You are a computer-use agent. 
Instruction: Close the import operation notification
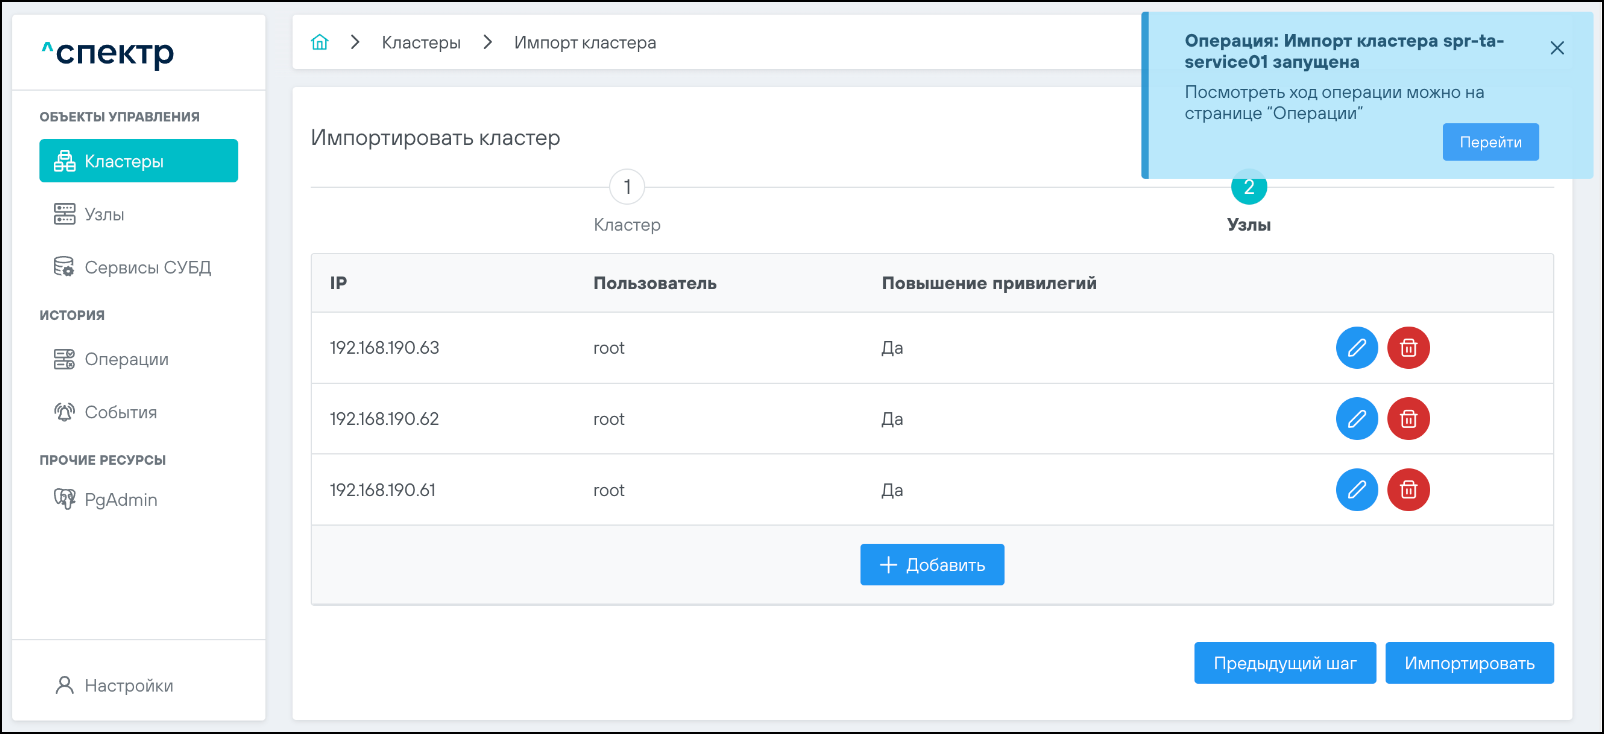pos(1556,48)
